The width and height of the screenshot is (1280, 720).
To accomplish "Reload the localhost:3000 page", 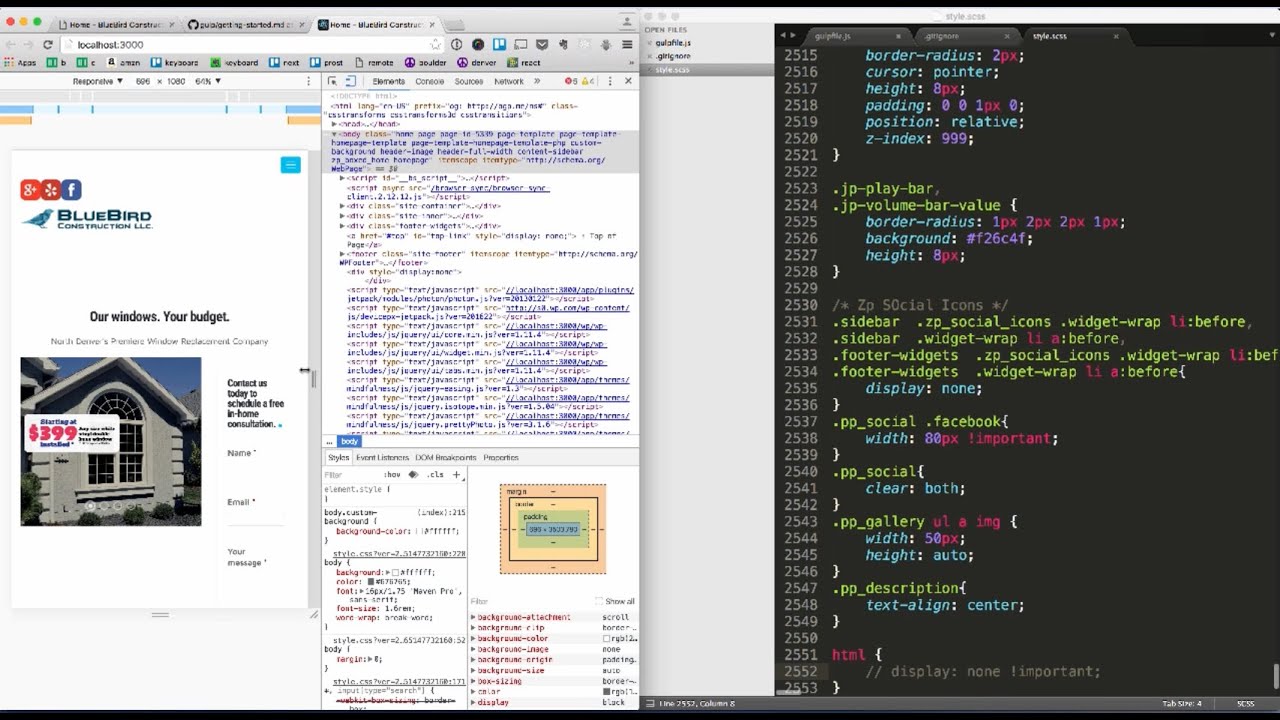I will (x=47, y=45).
